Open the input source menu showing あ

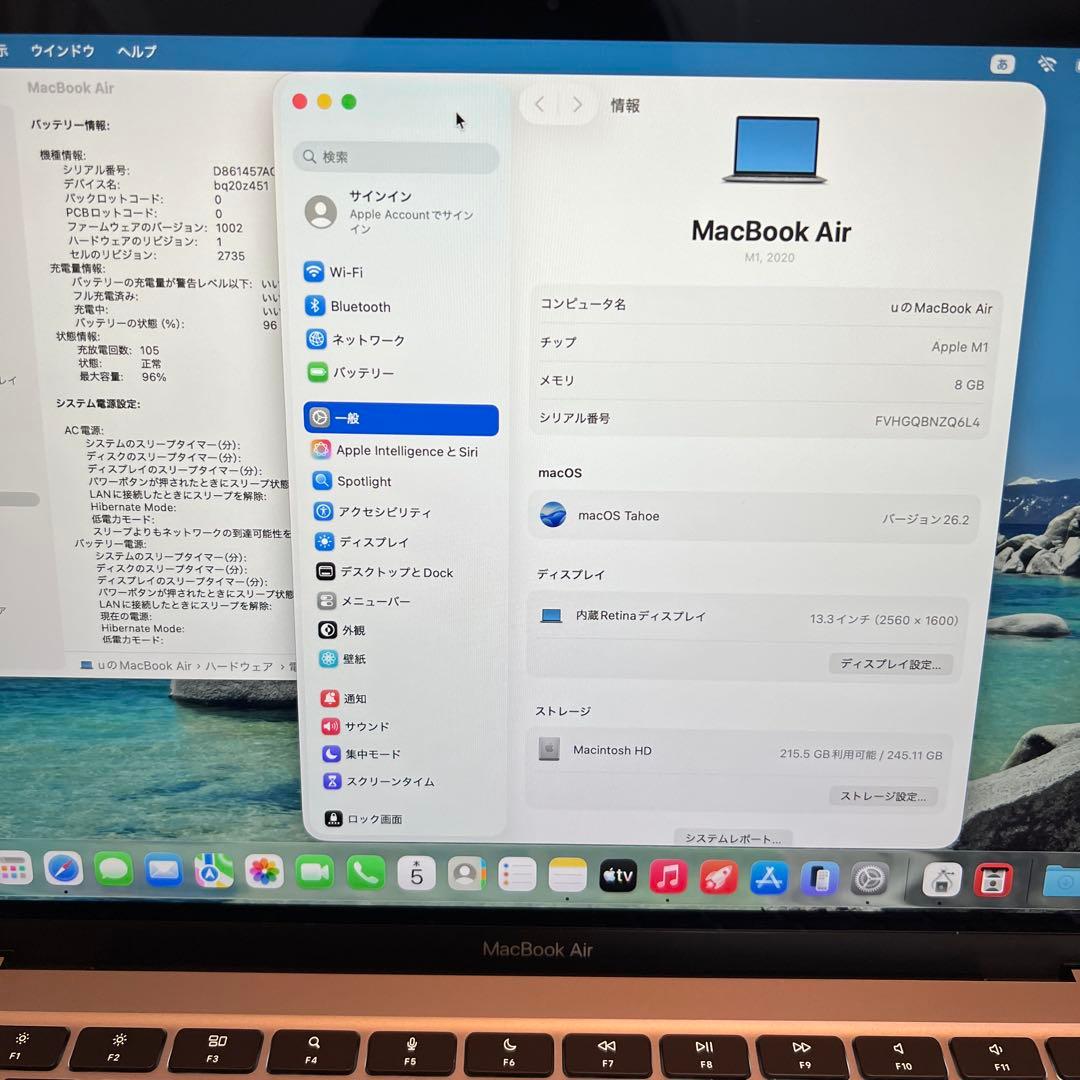click(x=1003, y=64)
